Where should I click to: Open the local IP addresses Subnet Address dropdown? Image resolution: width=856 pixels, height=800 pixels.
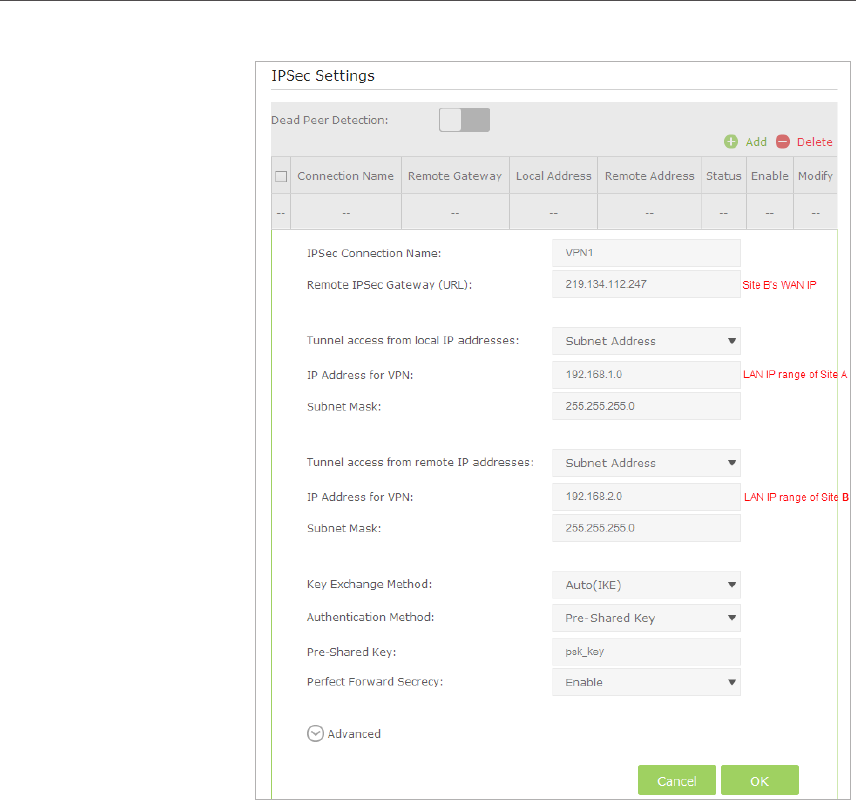[646, 341]
